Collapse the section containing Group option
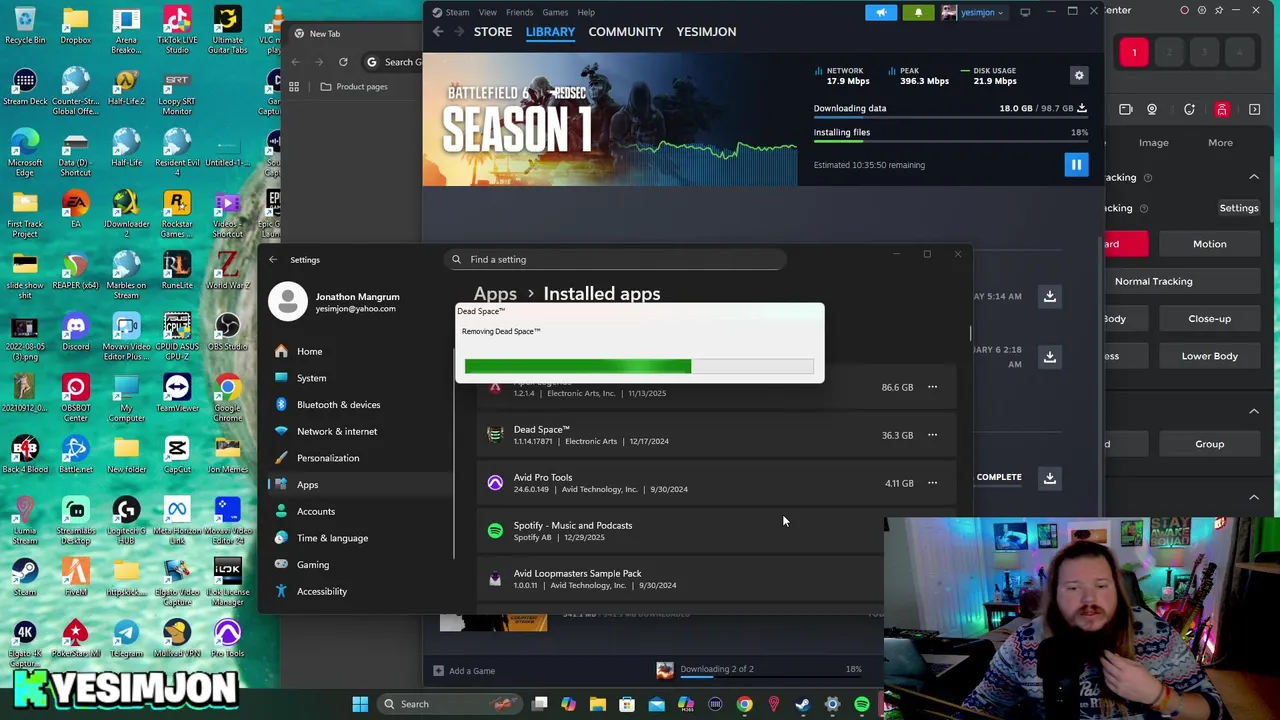The width and height of the screenshot is (1280, 720). coord(1254,411)
